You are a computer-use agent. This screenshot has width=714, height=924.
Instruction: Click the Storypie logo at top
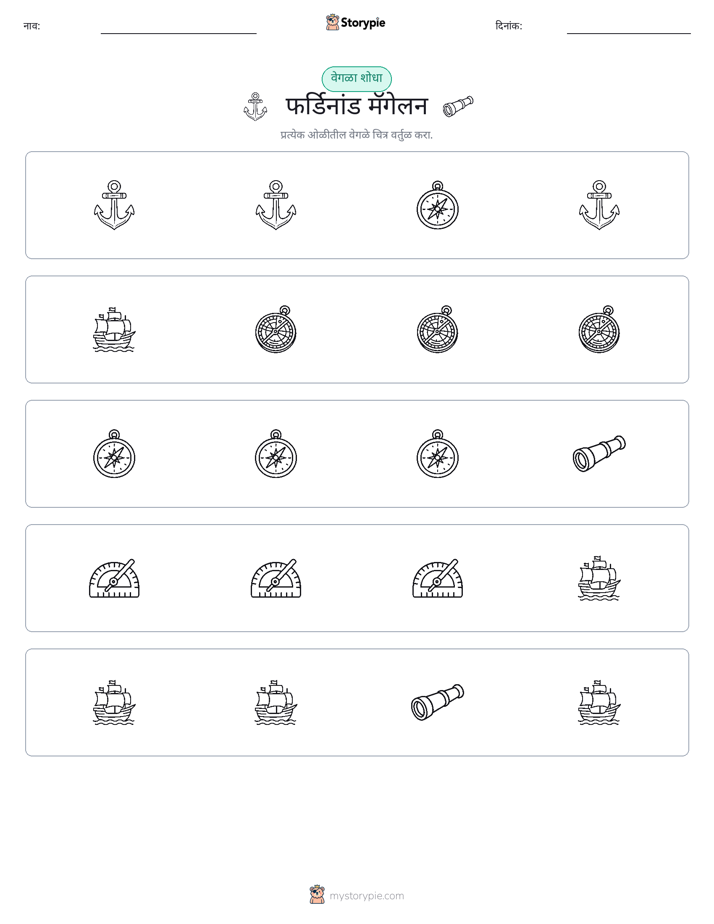[x=356, y=22]
